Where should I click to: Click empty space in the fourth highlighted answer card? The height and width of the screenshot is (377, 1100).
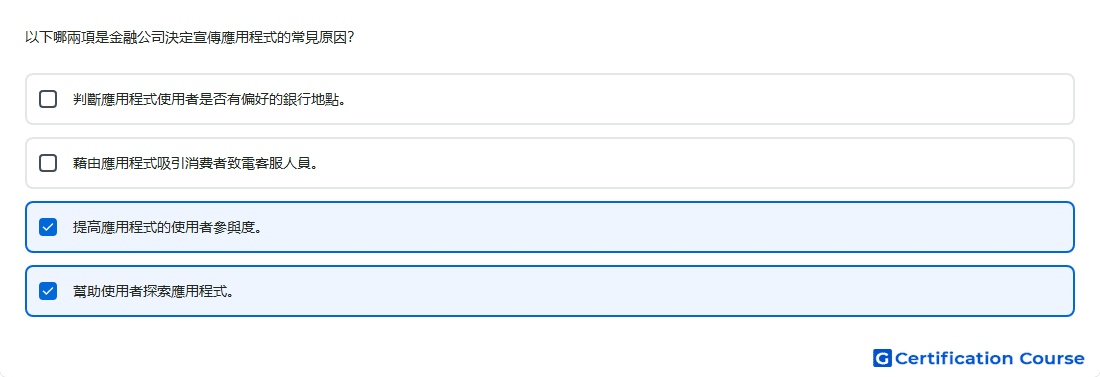[x=702, y=291]
